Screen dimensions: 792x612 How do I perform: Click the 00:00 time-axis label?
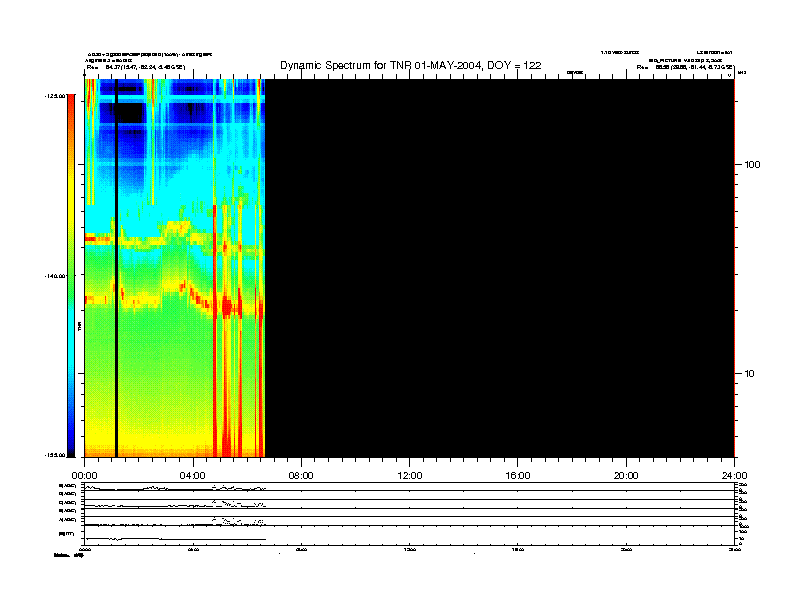point(84,476)
